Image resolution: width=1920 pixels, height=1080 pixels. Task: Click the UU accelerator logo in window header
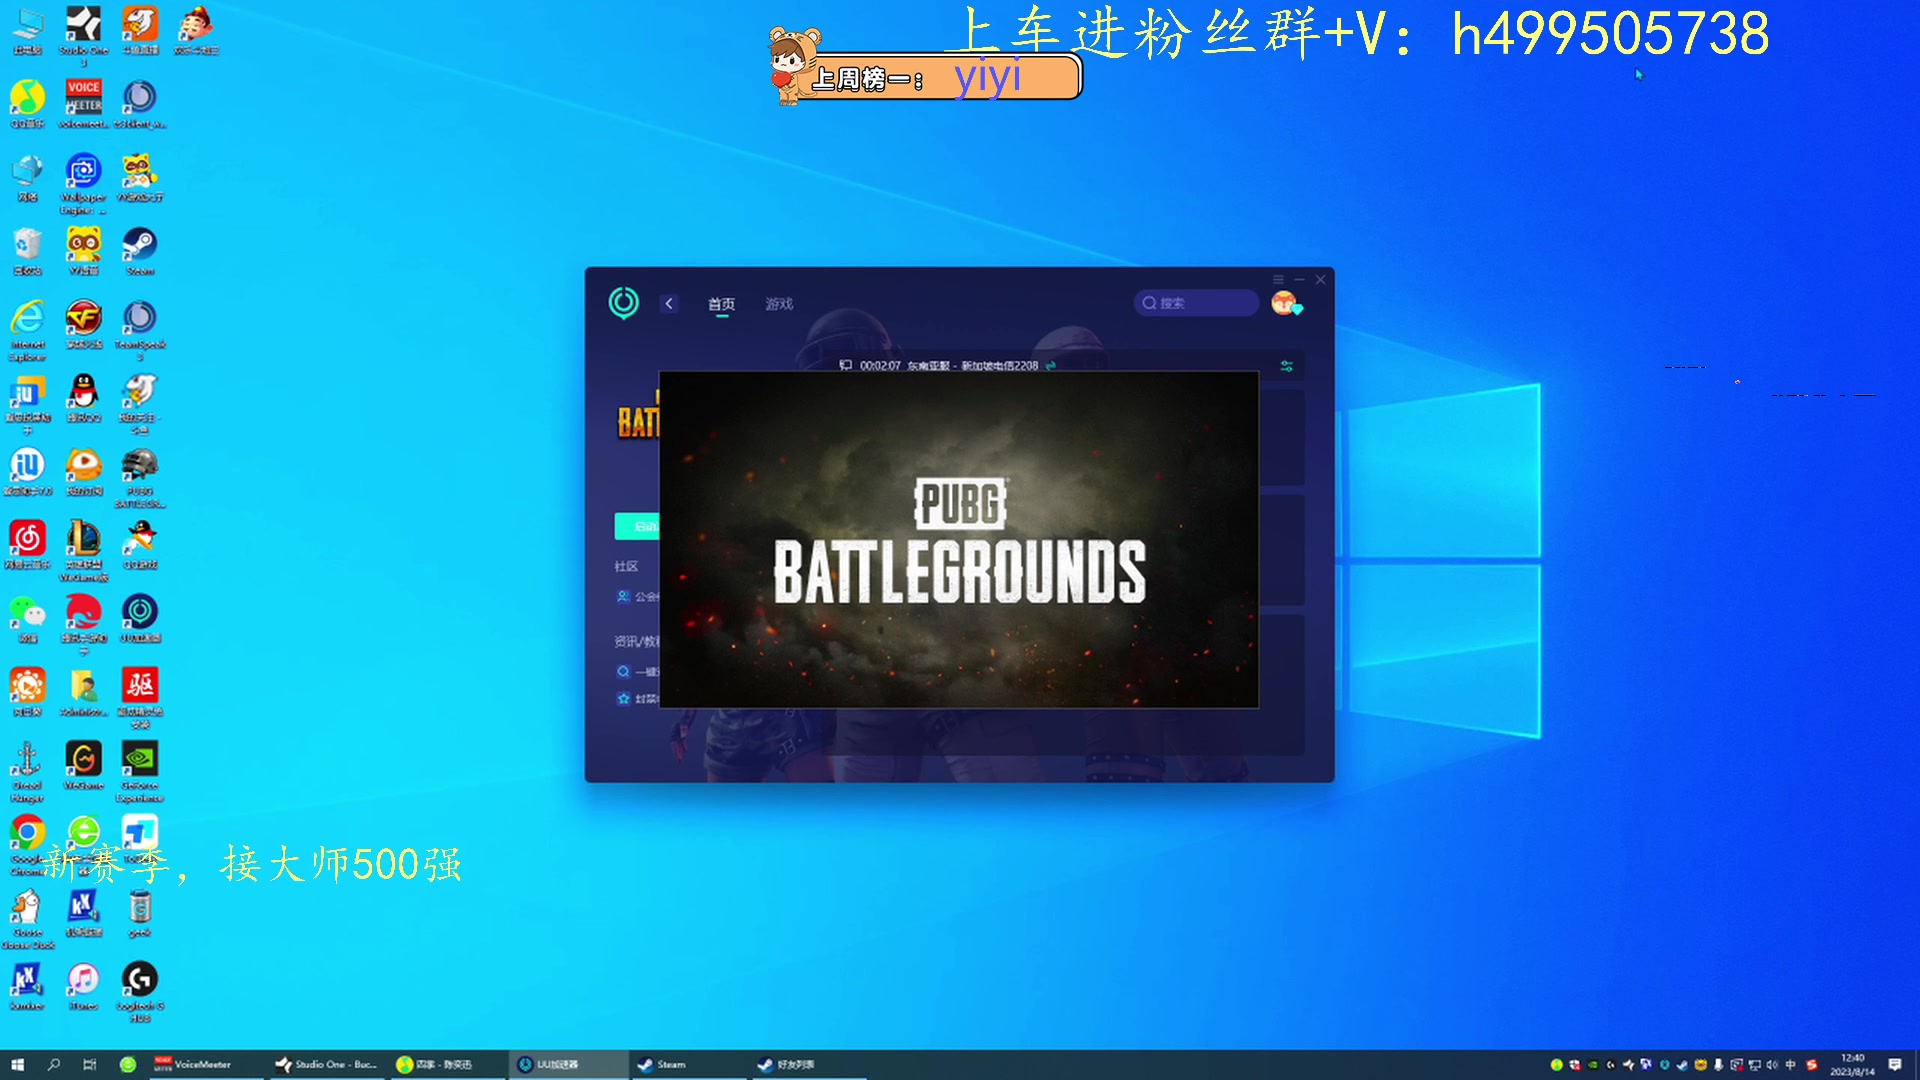[x=624, y=303]
